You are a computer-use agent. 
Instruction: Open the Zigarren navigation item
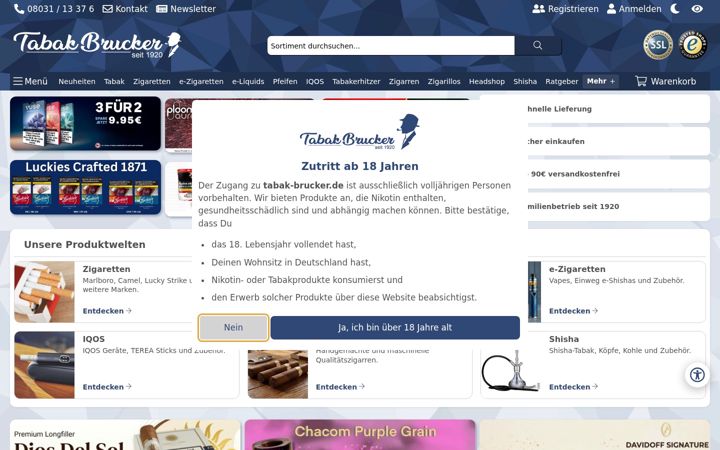(404, 81)
